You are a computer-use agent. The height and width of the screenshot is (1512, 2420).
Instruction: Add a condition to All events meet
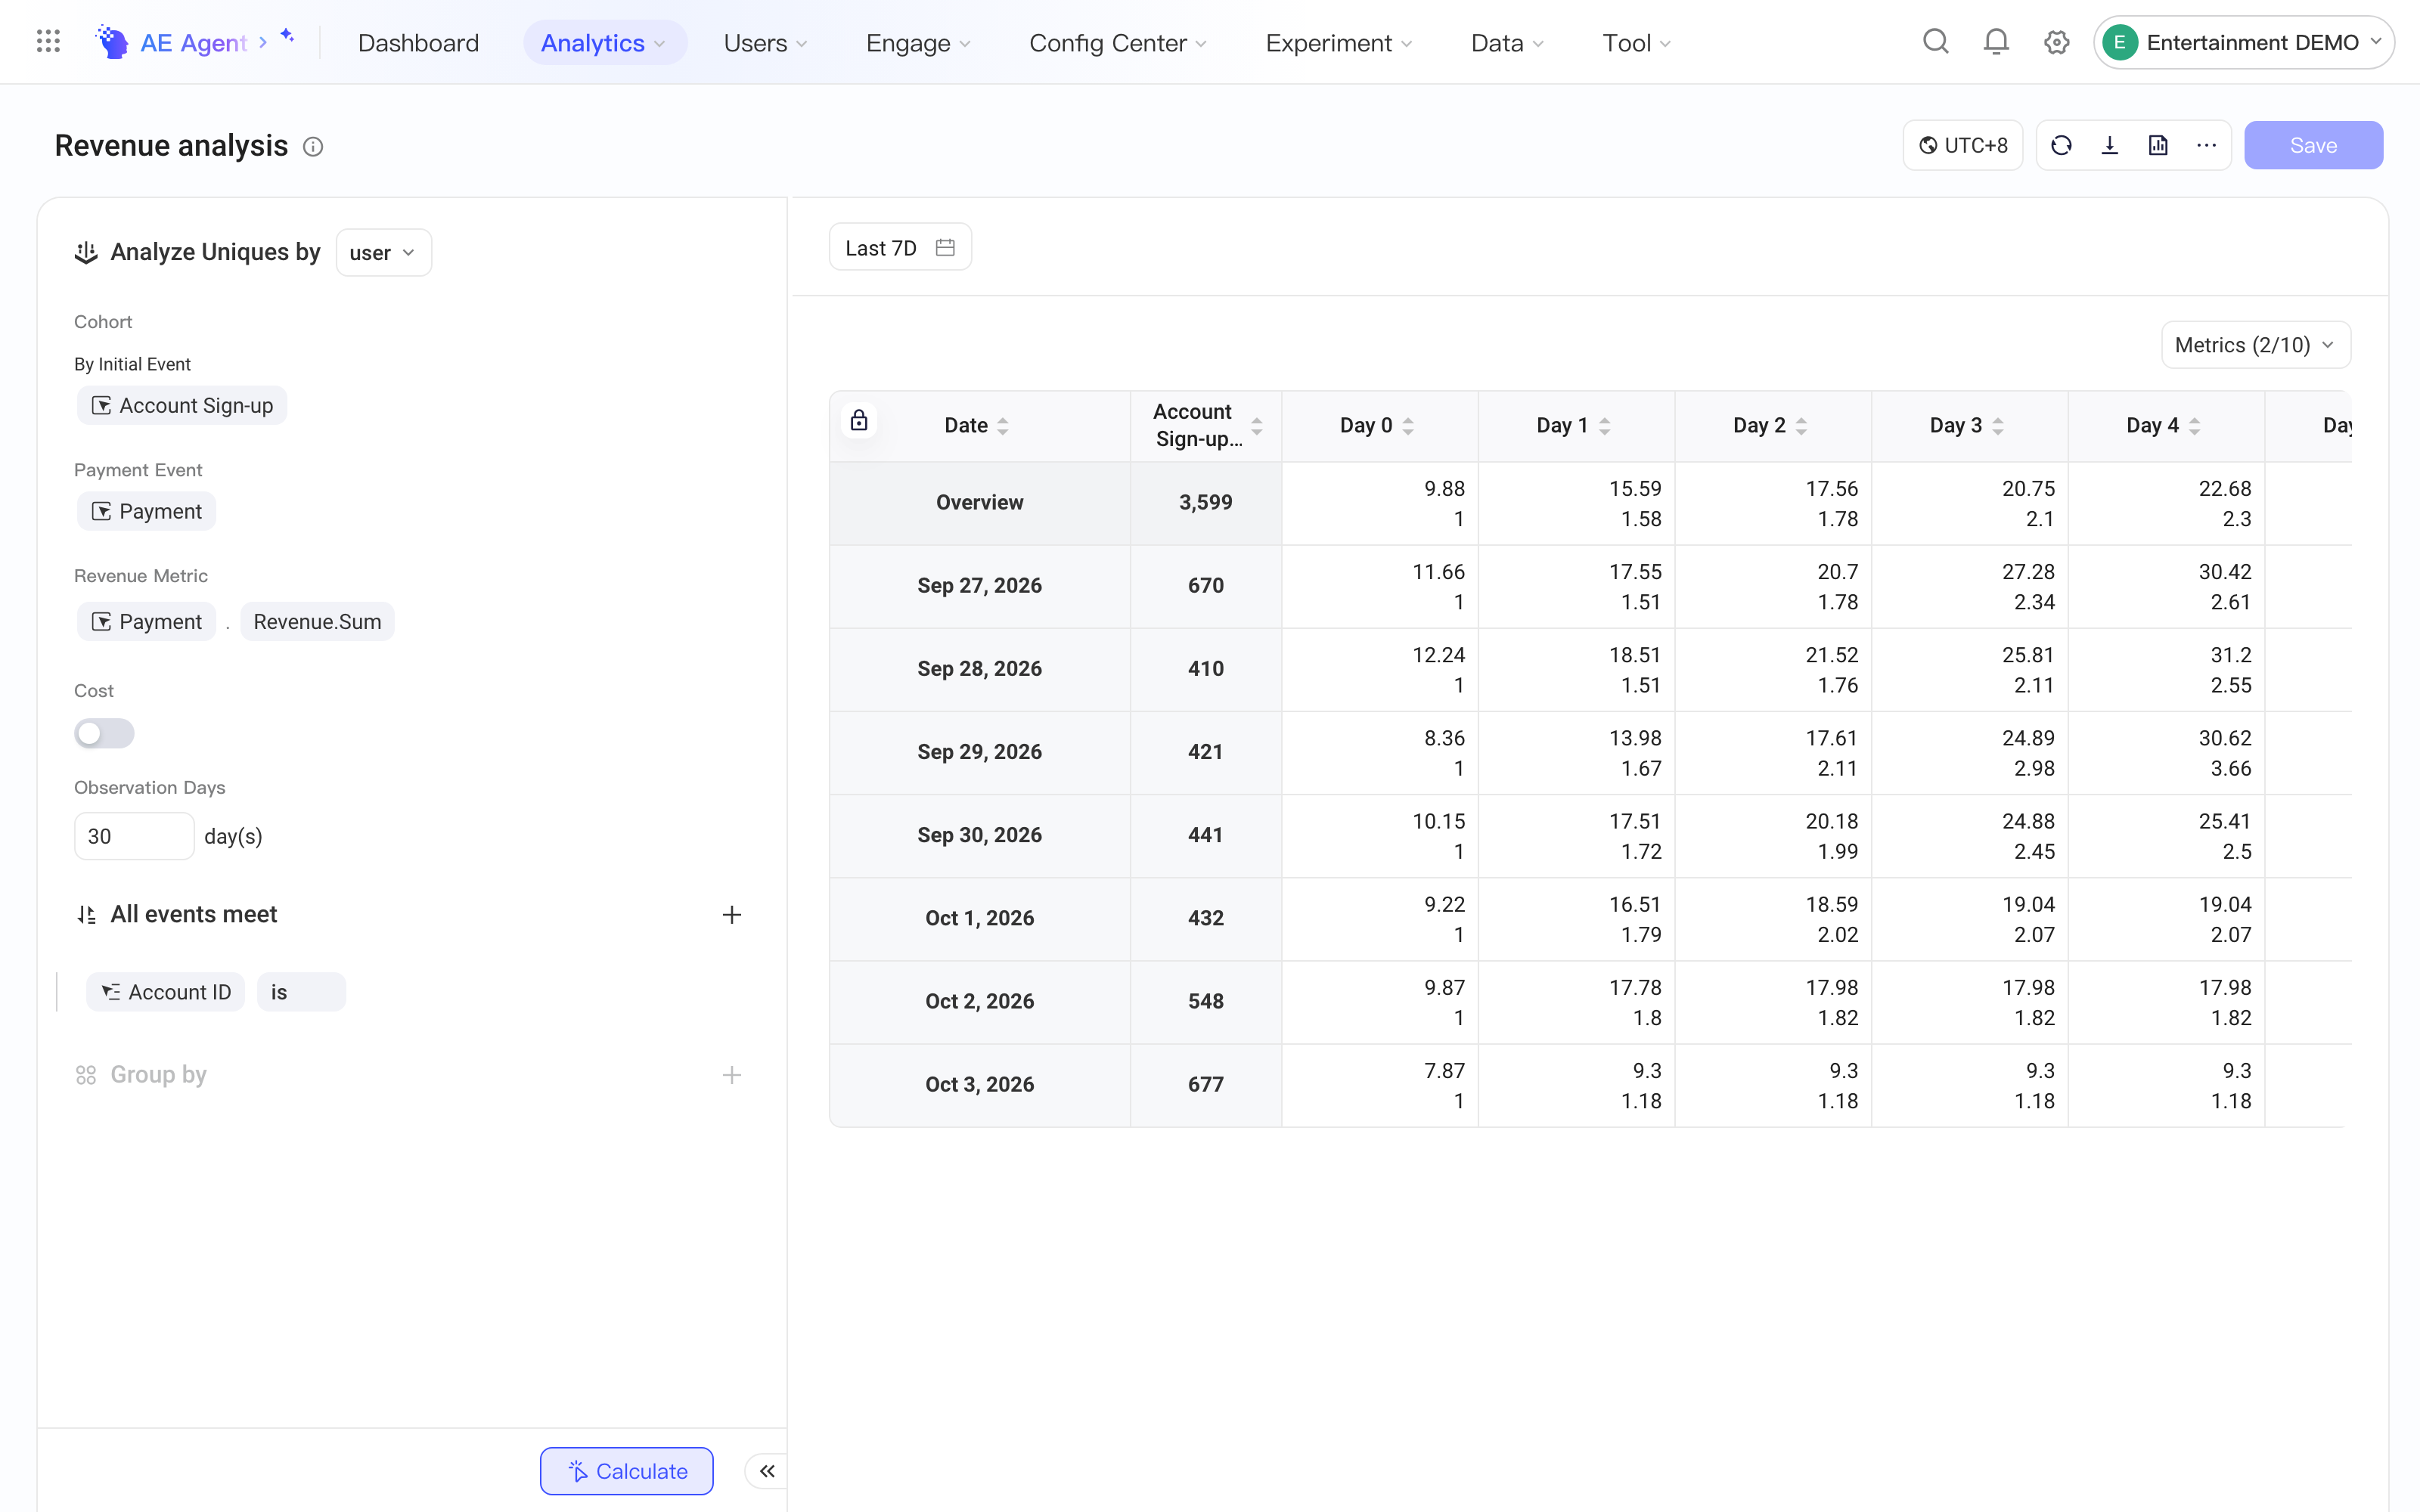tap(732, 915)
